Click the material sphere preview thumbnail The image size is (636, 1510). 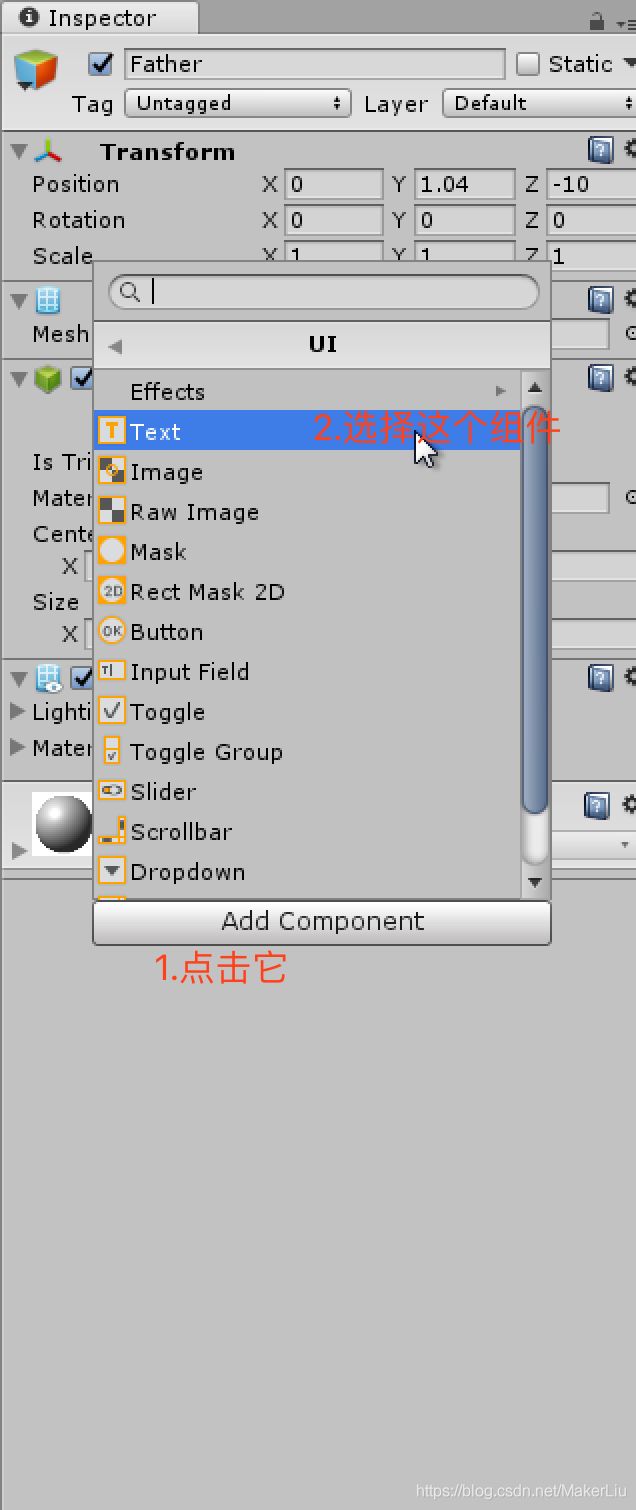point(63,824)
